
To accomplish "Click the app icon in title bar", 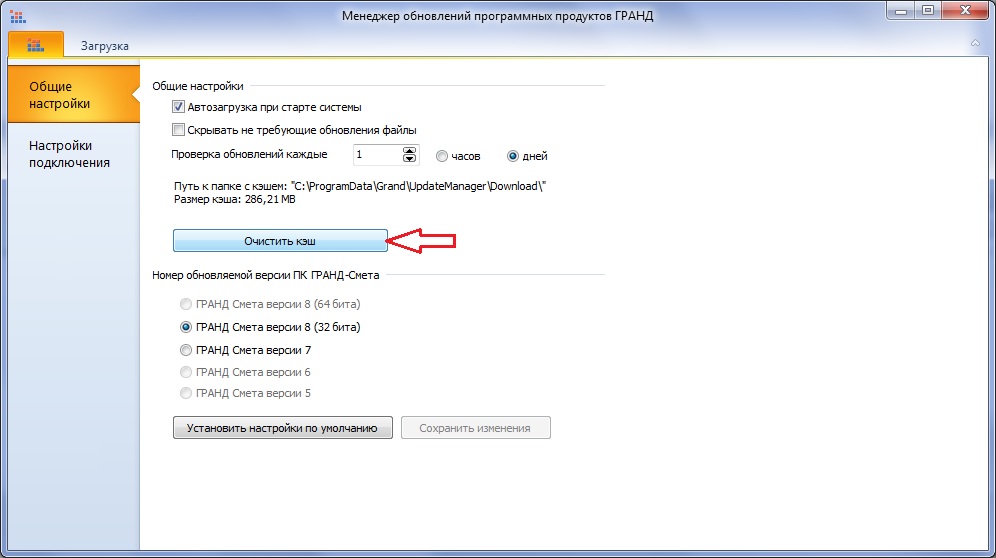I will tap(18, 15).
